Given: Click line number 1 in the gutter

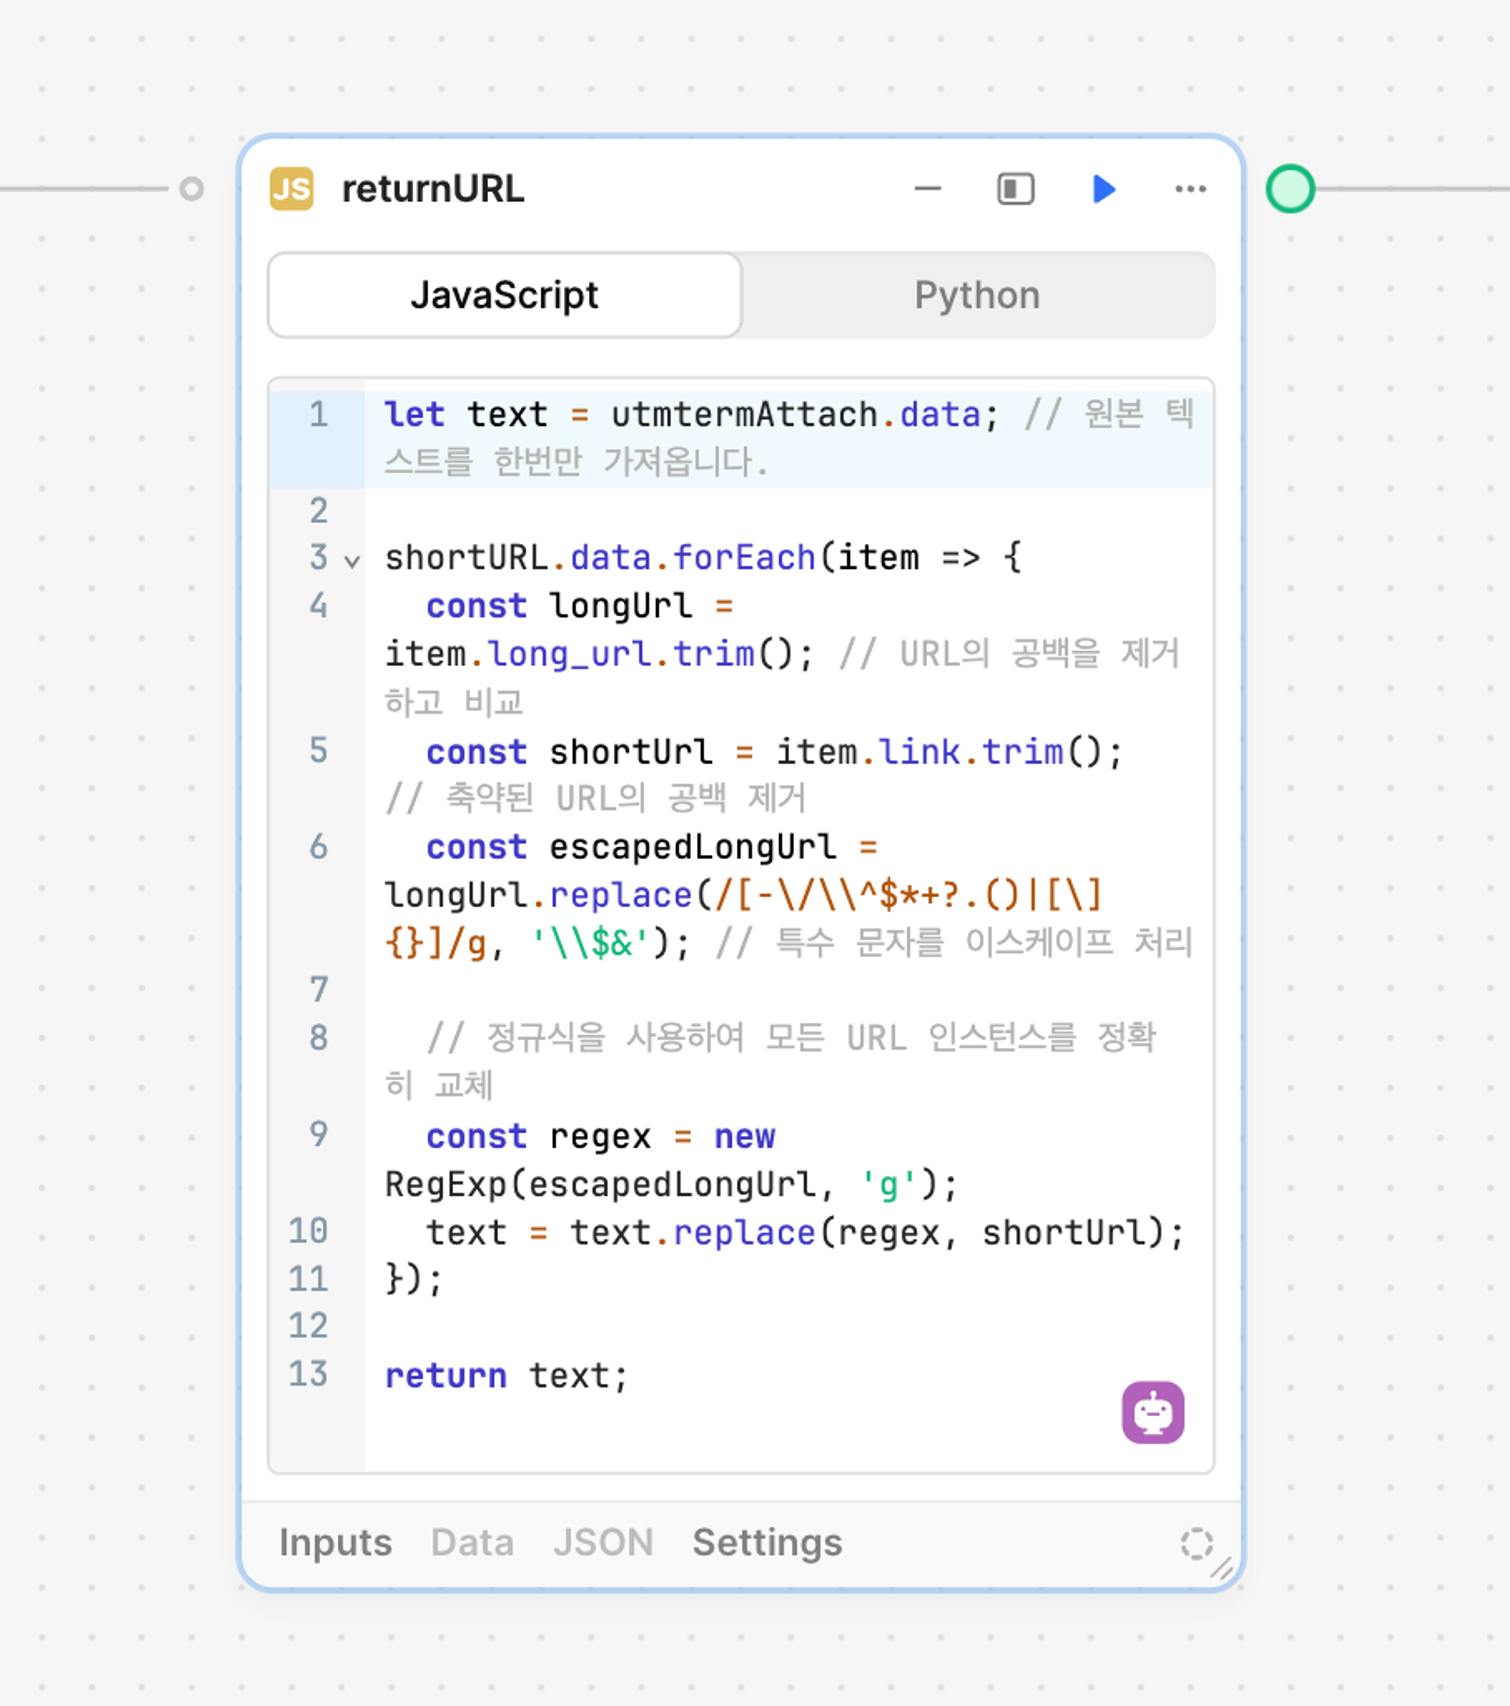Looking at the screenshot, I should pos(318,414).
